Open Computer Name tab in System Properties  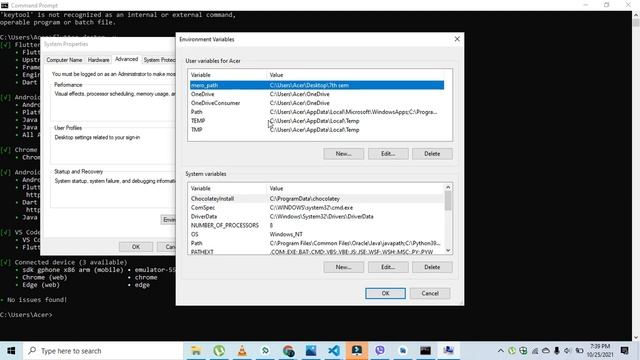(64, 60)
